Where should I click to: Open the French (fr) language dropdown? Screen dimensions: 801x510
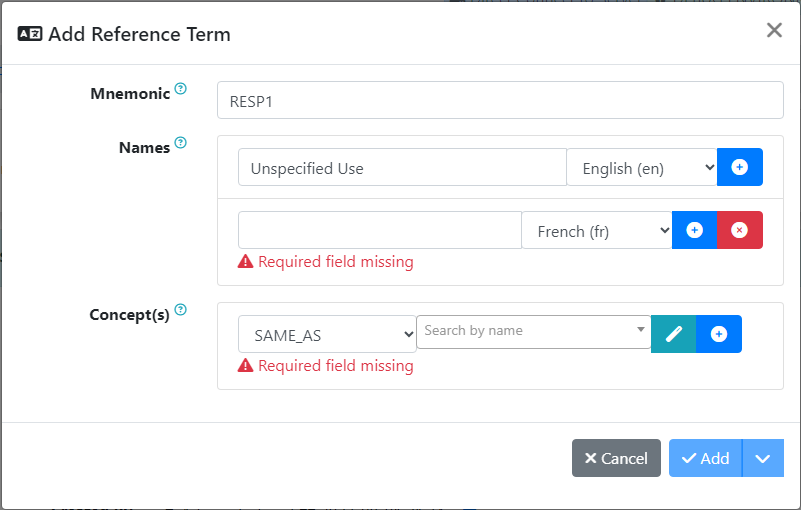coord(597,231)
